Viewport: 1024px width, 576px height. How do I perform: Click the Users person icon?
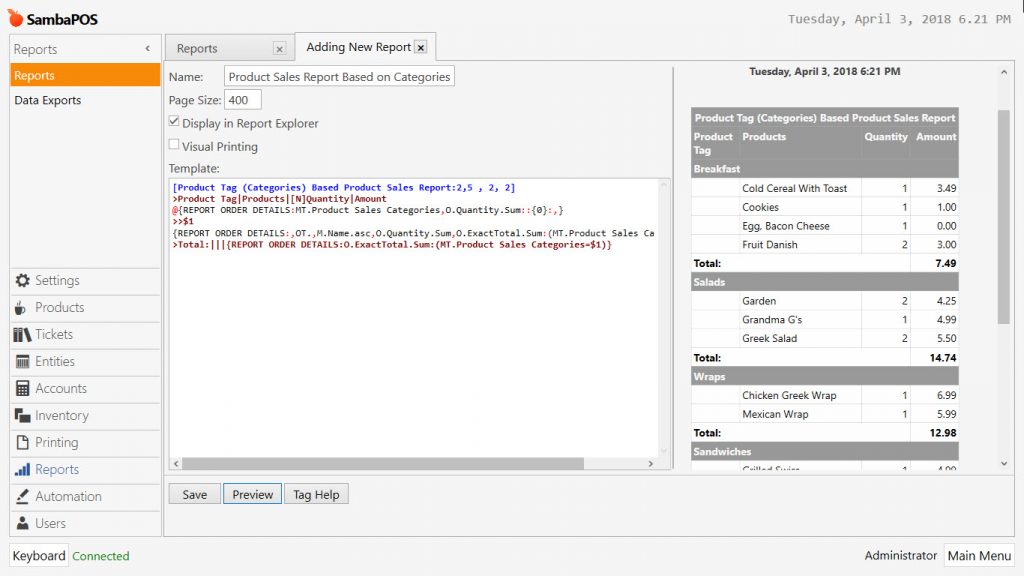[x=23, y=523]
